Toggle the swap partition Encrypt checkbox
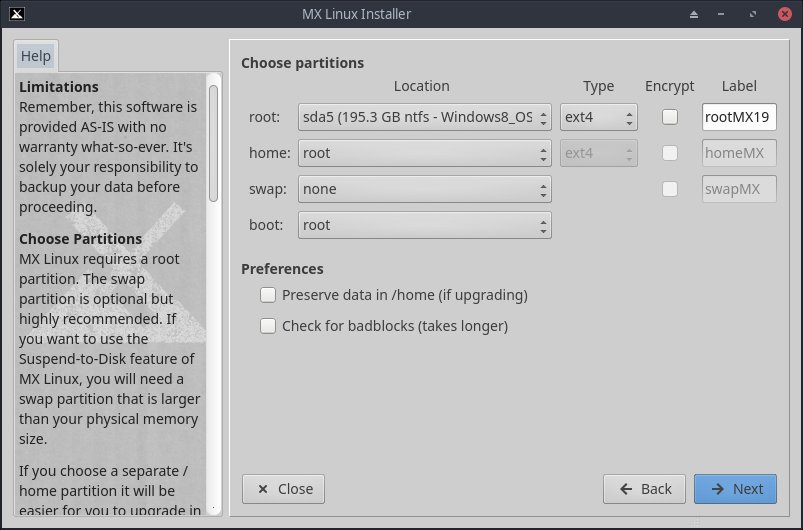 tap(669, 189)
